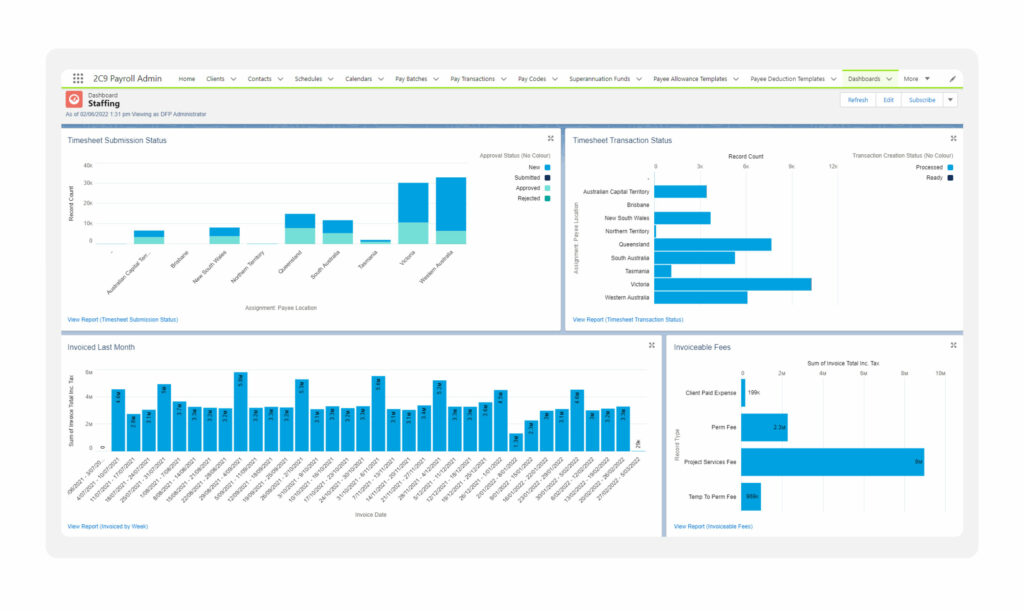
Task: Click the Refresh button
Action: click(x=857, y=100)
